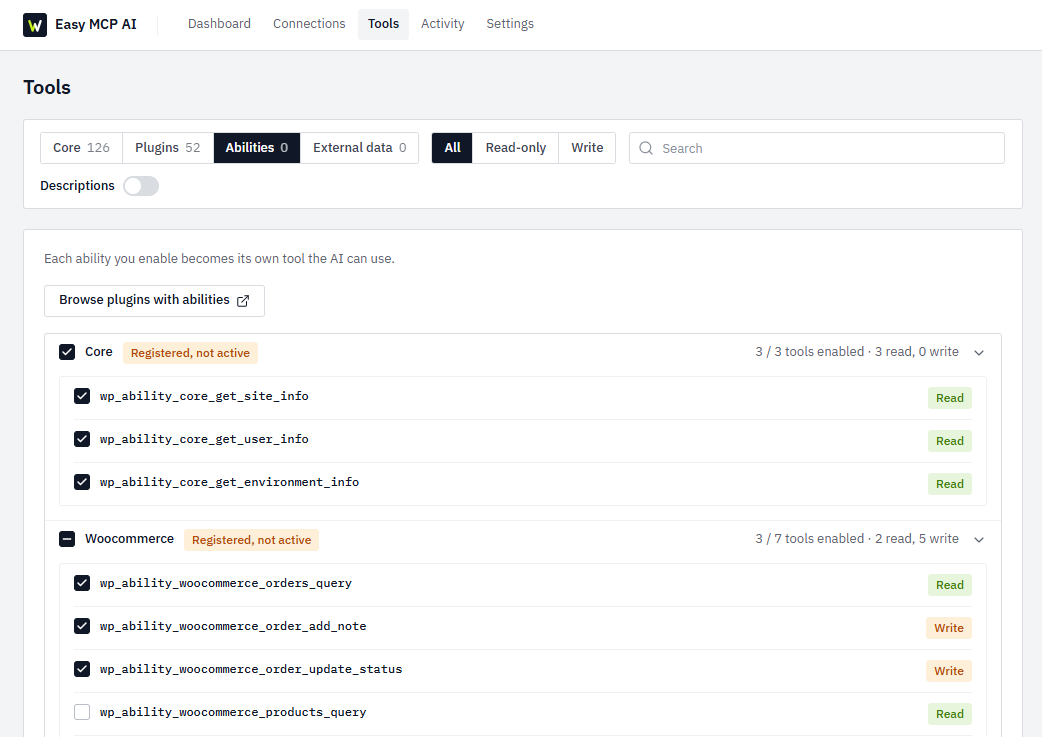
Task: Click the wp_ability_woocommerce_order_update_status name
Action: 251,669
